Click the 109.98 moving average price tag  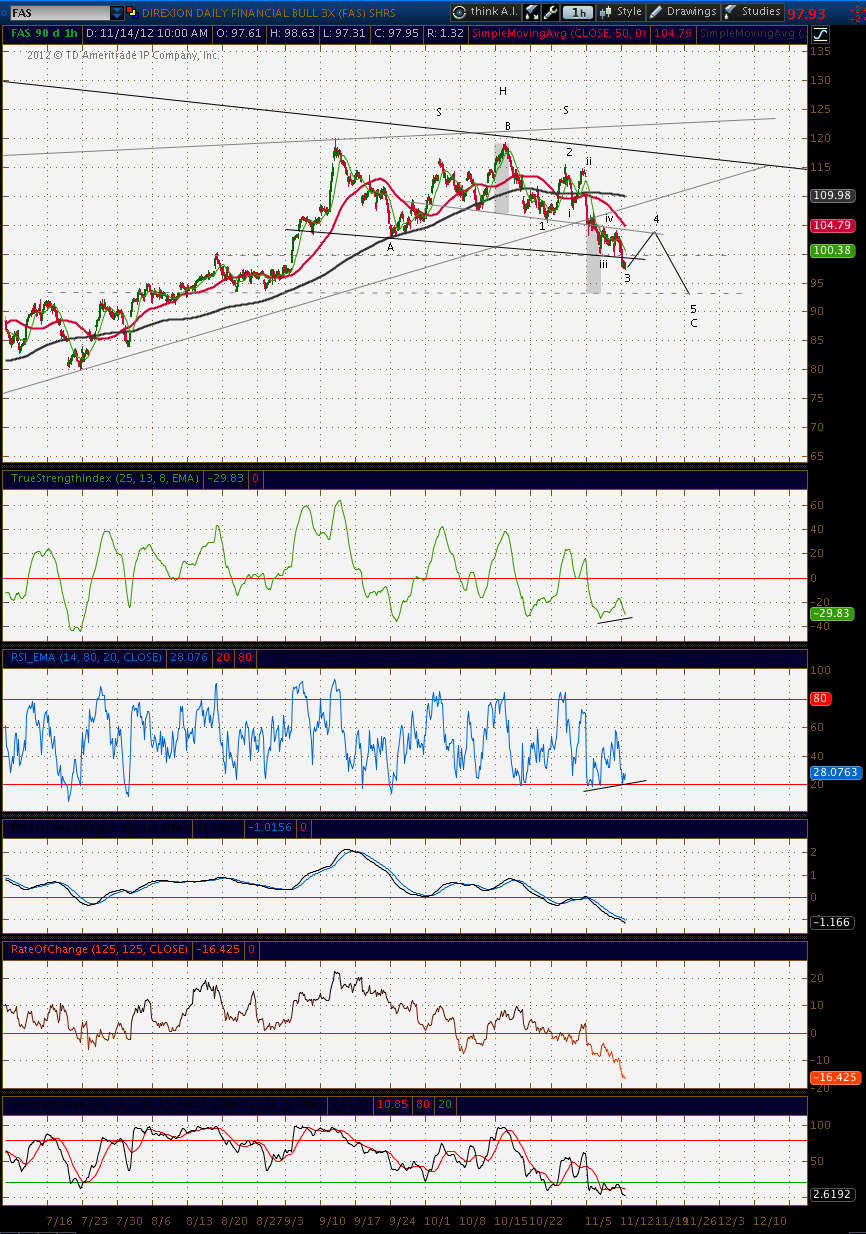click(x=833, y=195)
